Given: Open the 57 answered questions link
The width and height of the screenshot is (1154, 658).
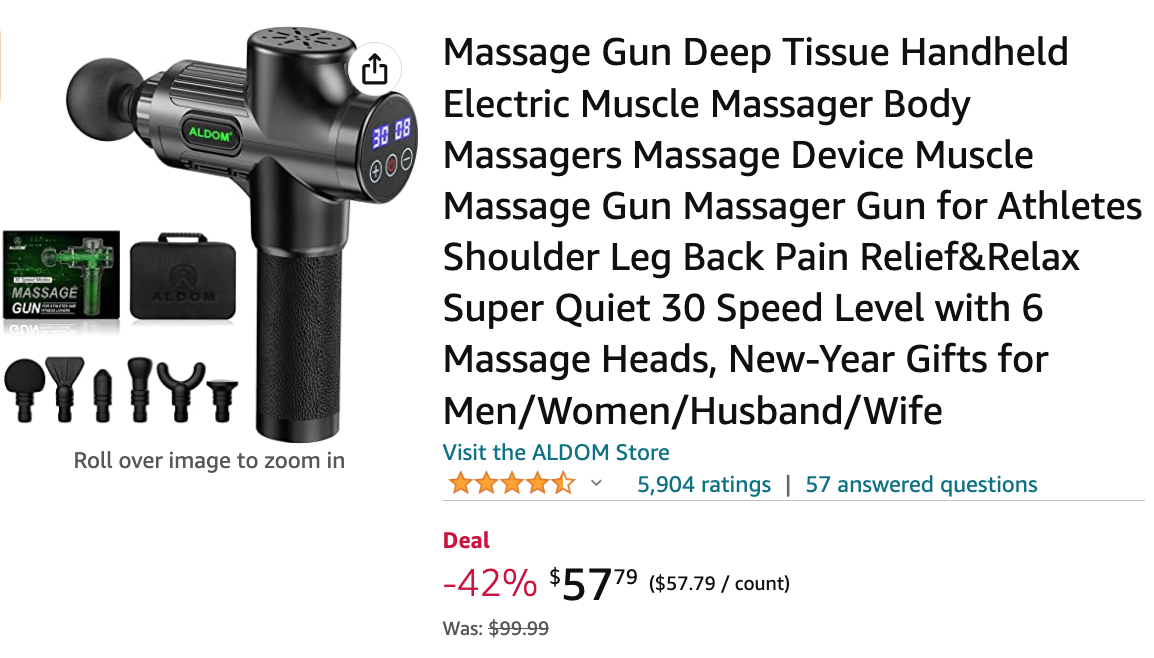Looking at the screenshot, I should point(921,484).
